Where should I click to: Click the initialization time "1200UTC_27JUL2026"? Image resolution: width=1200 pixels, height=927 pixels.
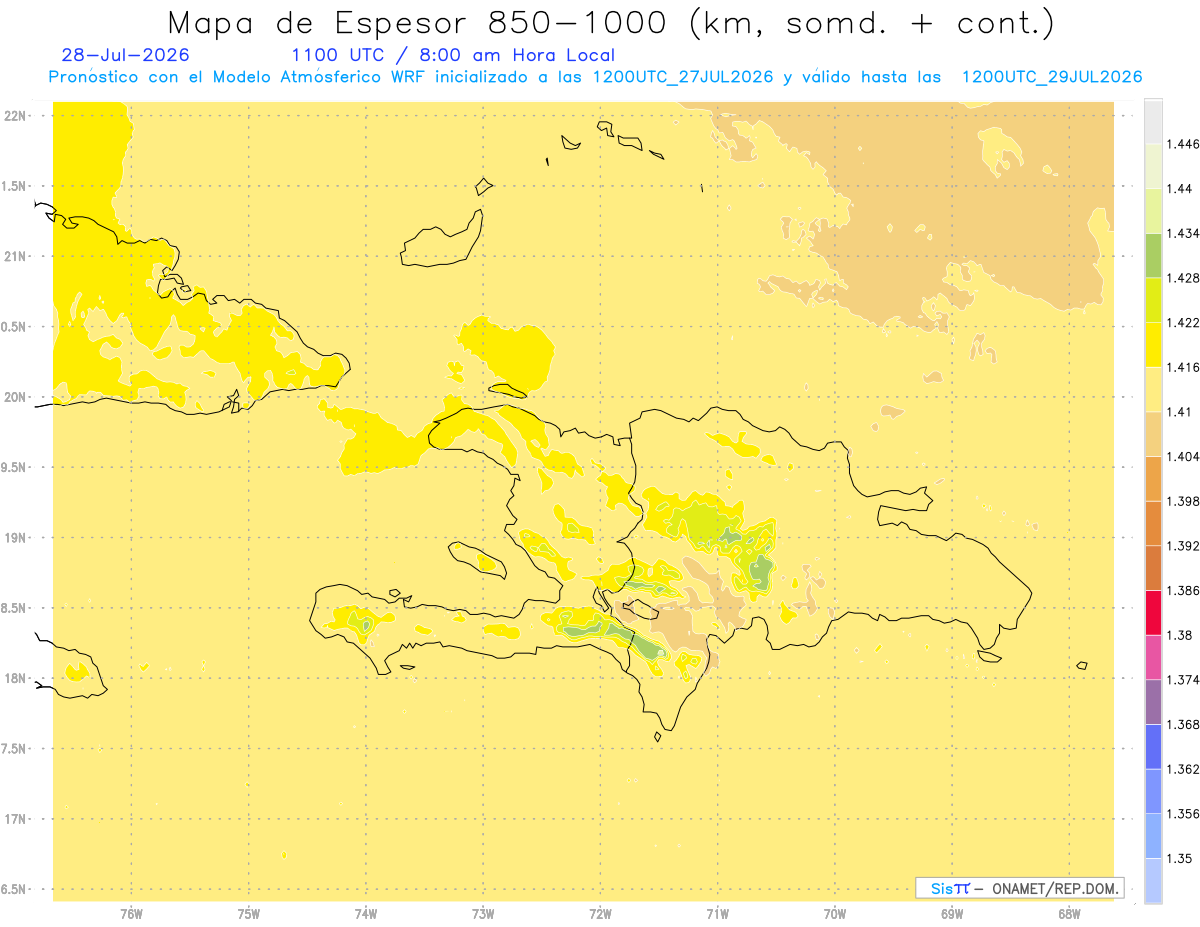(683, 78)
